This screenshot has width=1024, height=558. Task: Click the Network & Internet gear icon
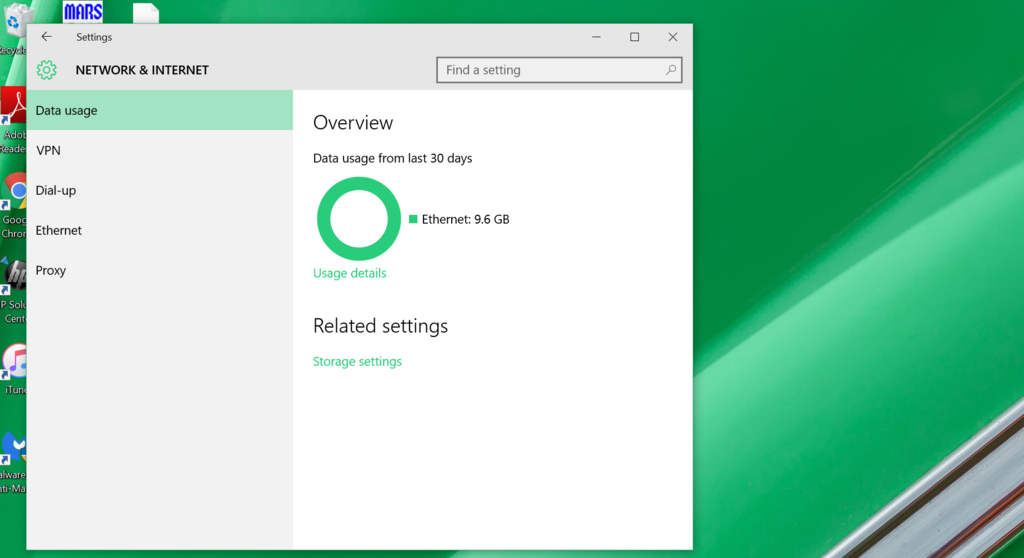(46, 70)
